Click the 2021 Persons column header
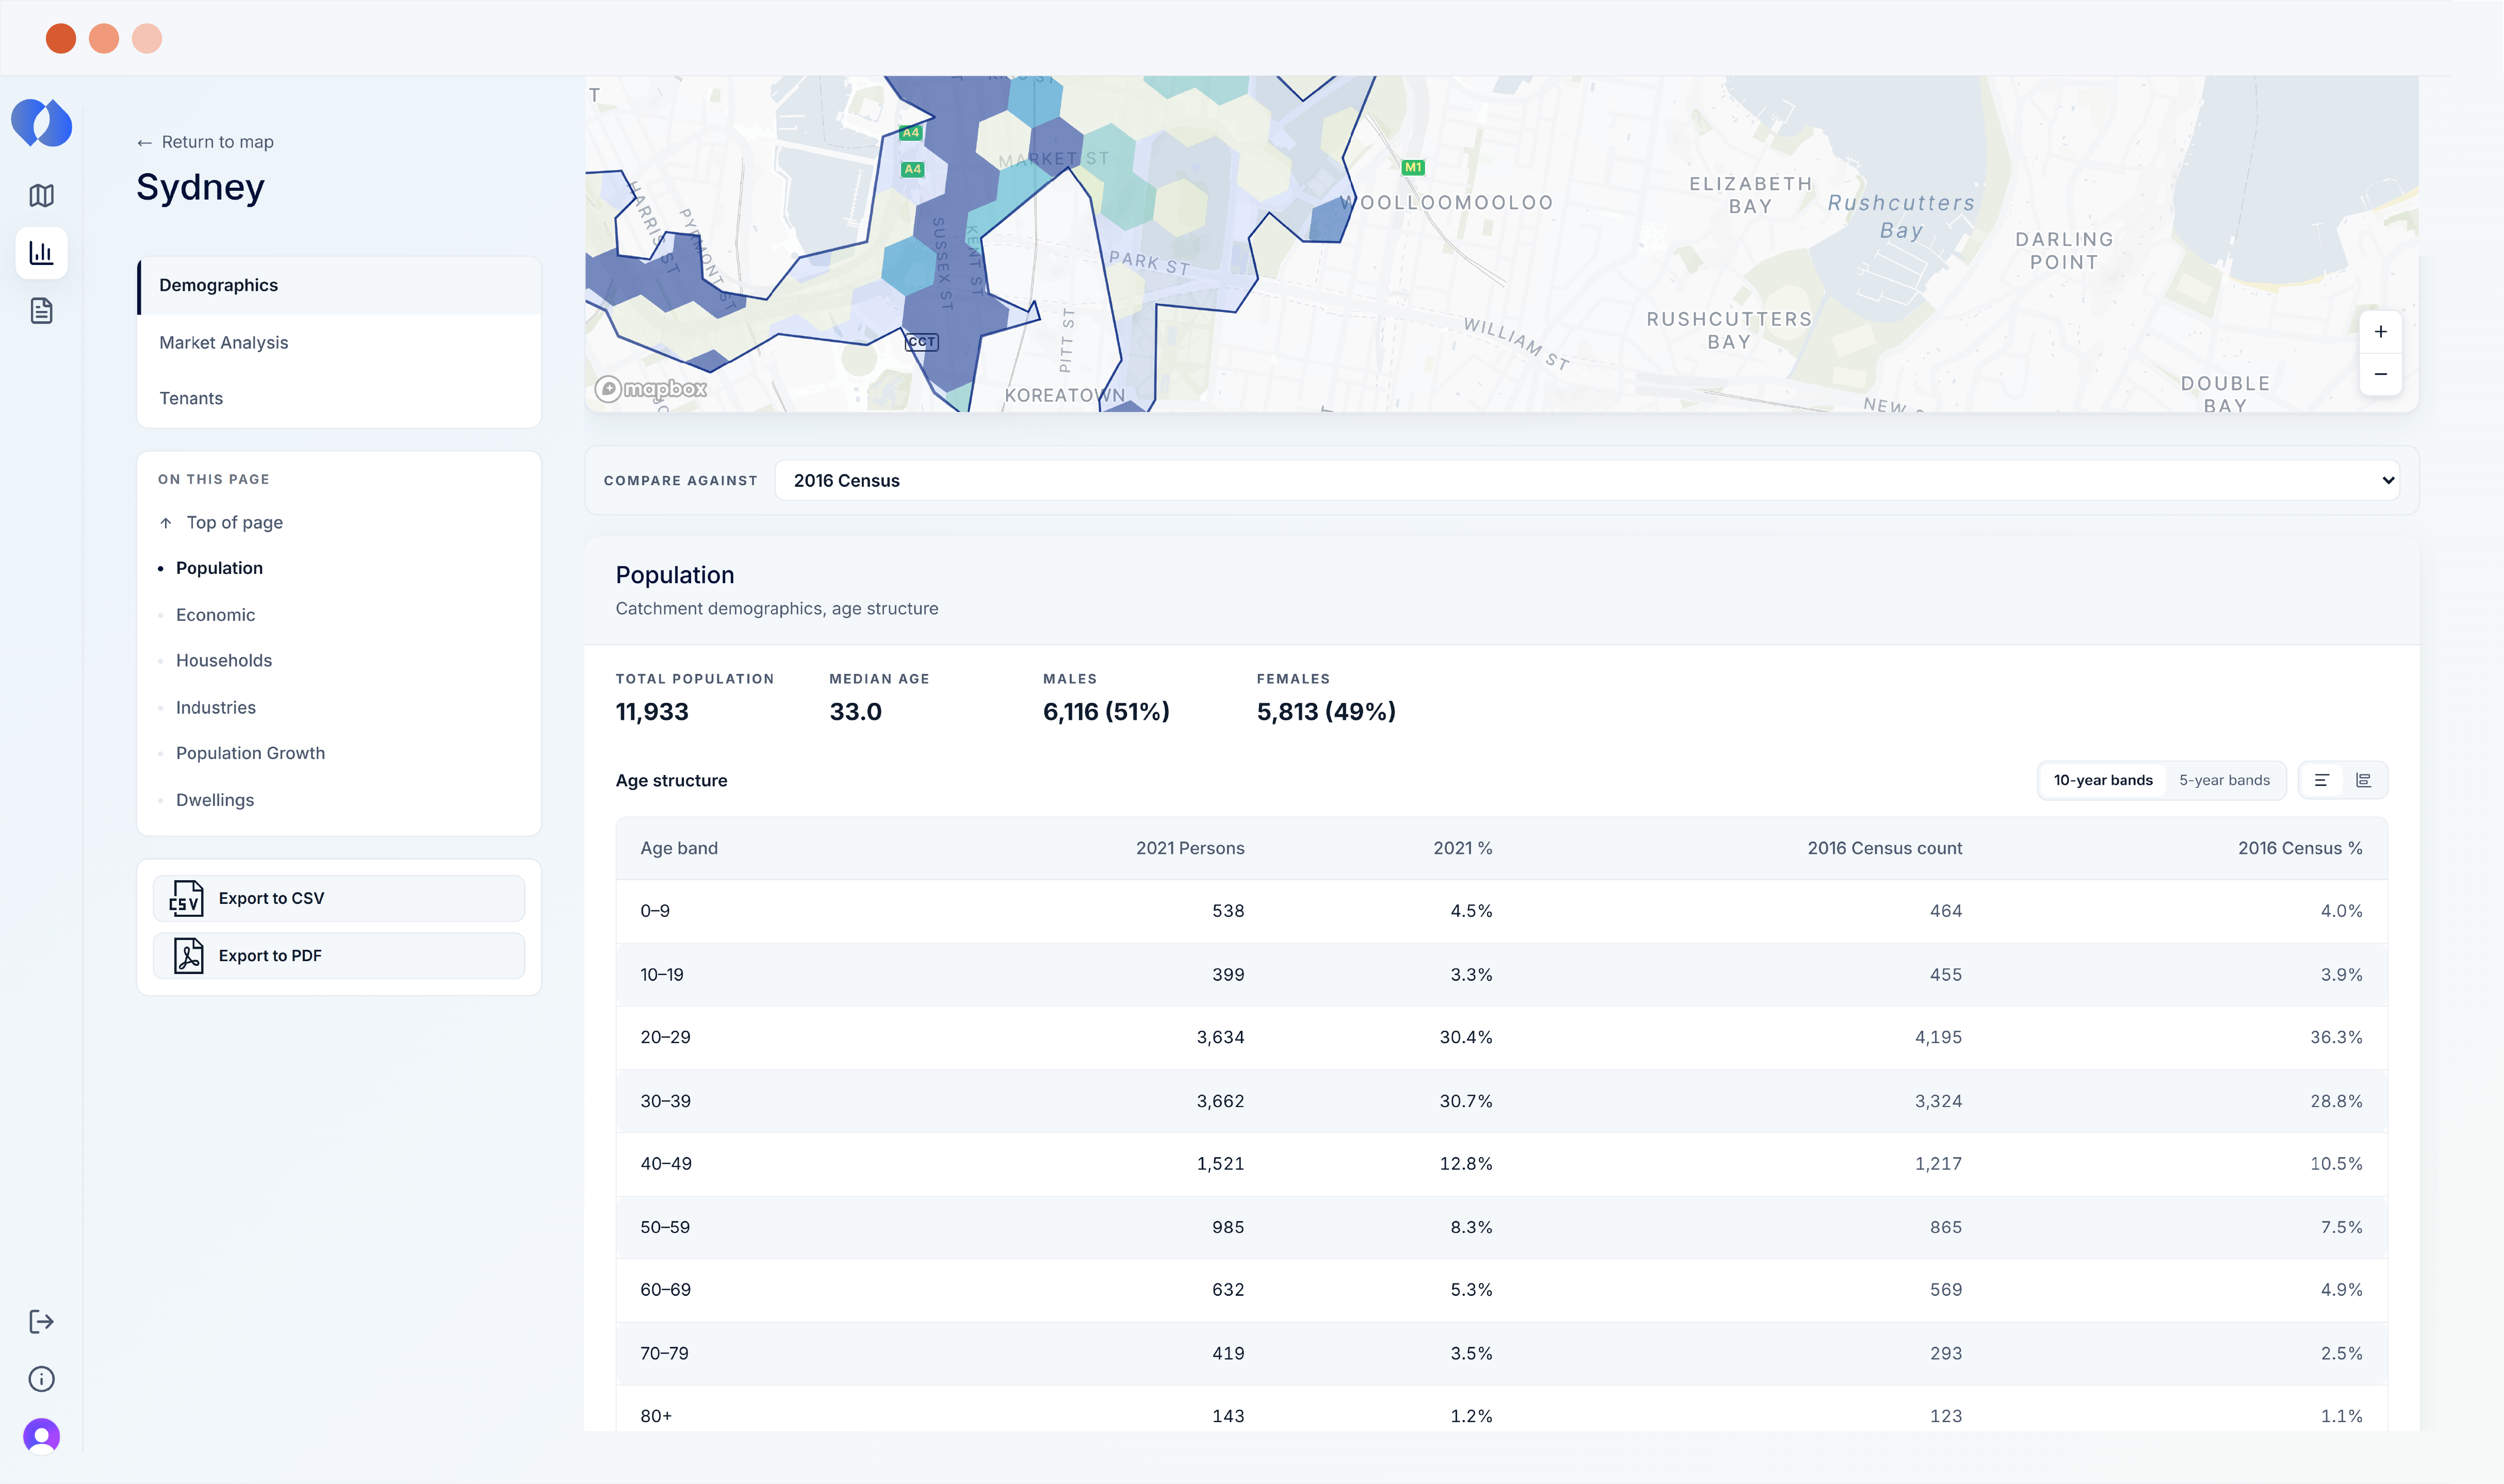The image size is (2504, 1484). (1190, 848)
